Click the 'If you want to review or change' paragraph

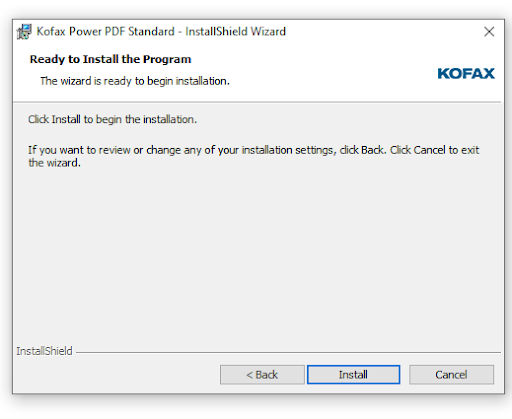coord(253,156)
